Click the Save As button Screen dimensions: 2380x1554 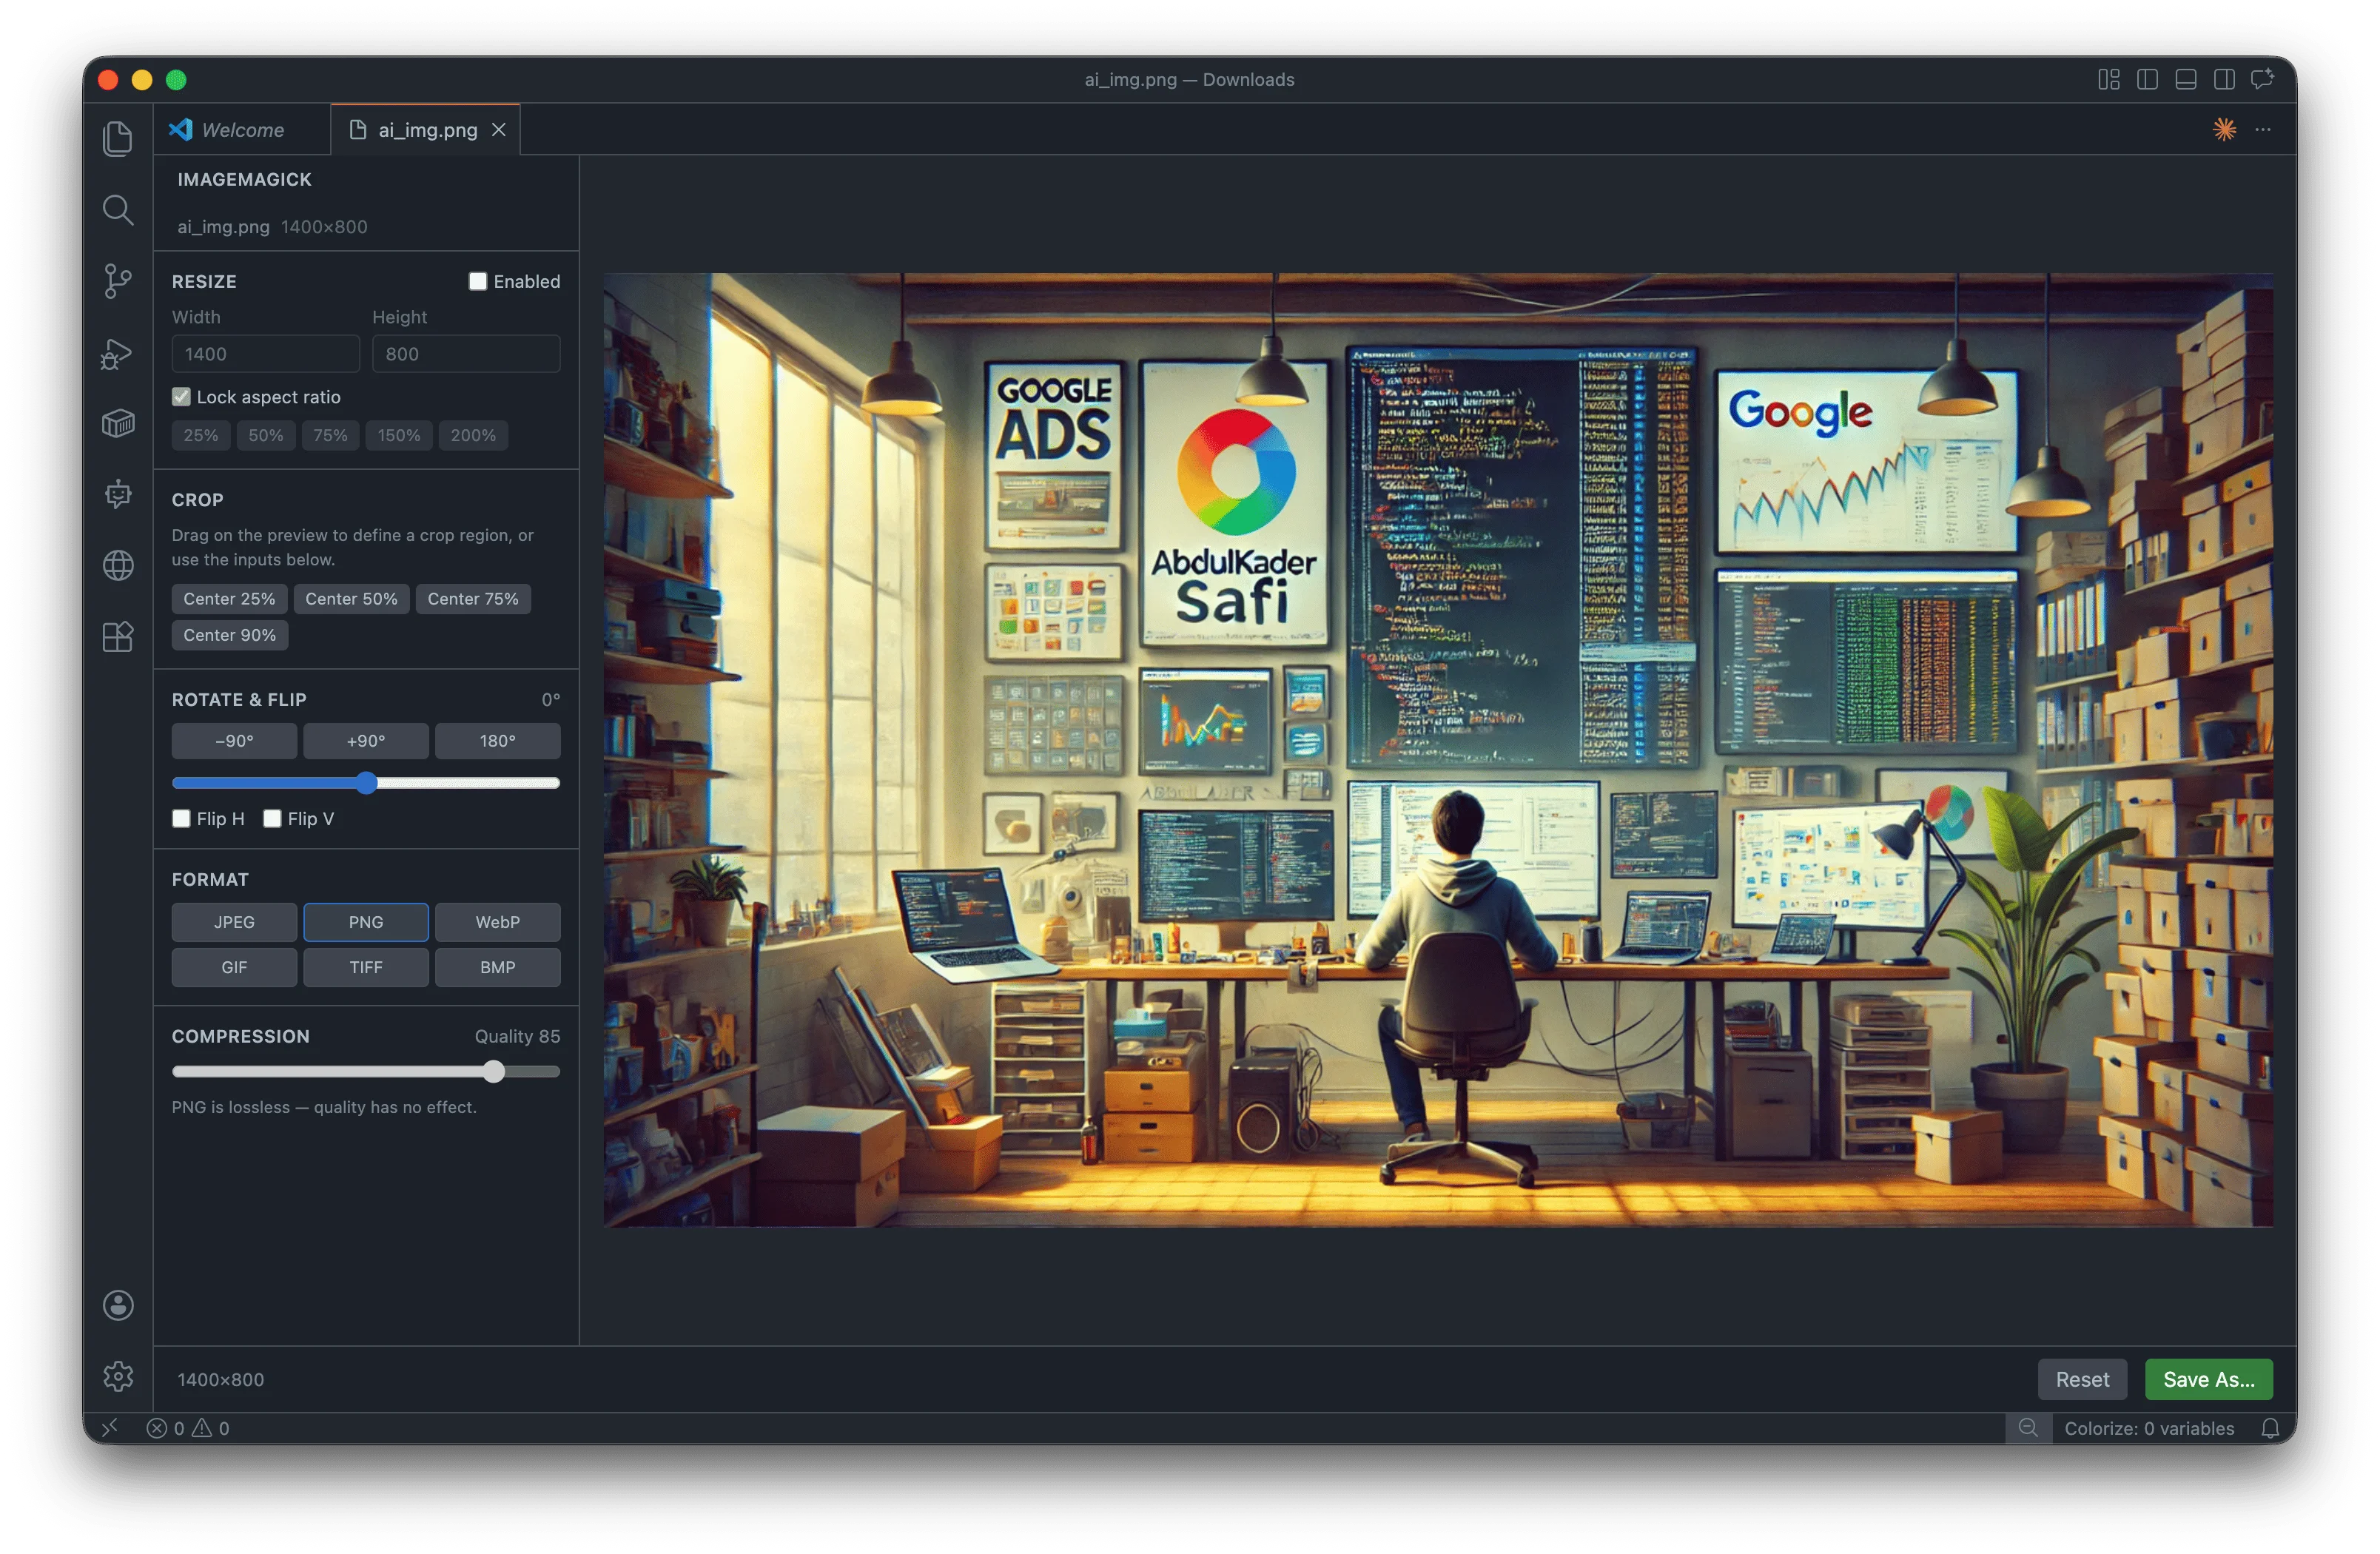[2208, 1379]
